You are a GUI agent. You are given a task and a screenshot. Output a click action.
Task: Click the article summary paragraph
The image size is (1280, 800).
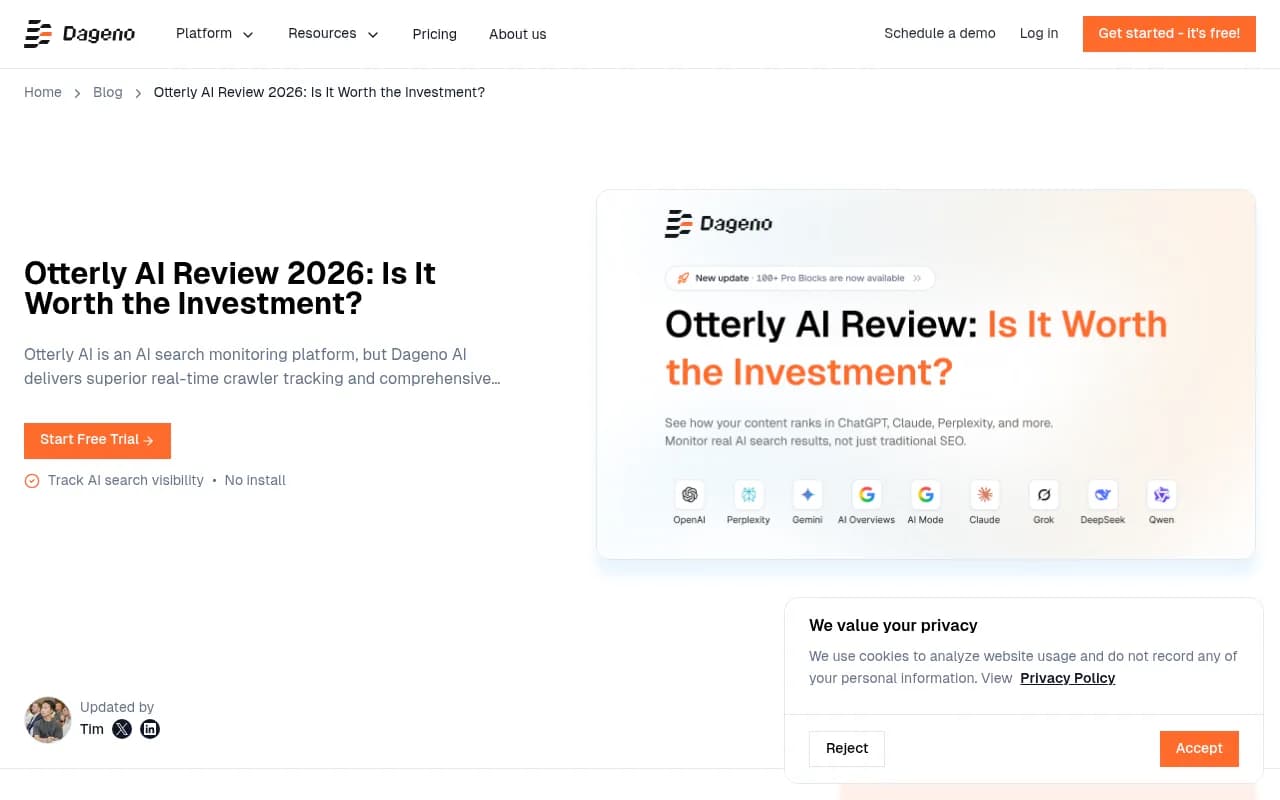point(262,367)
